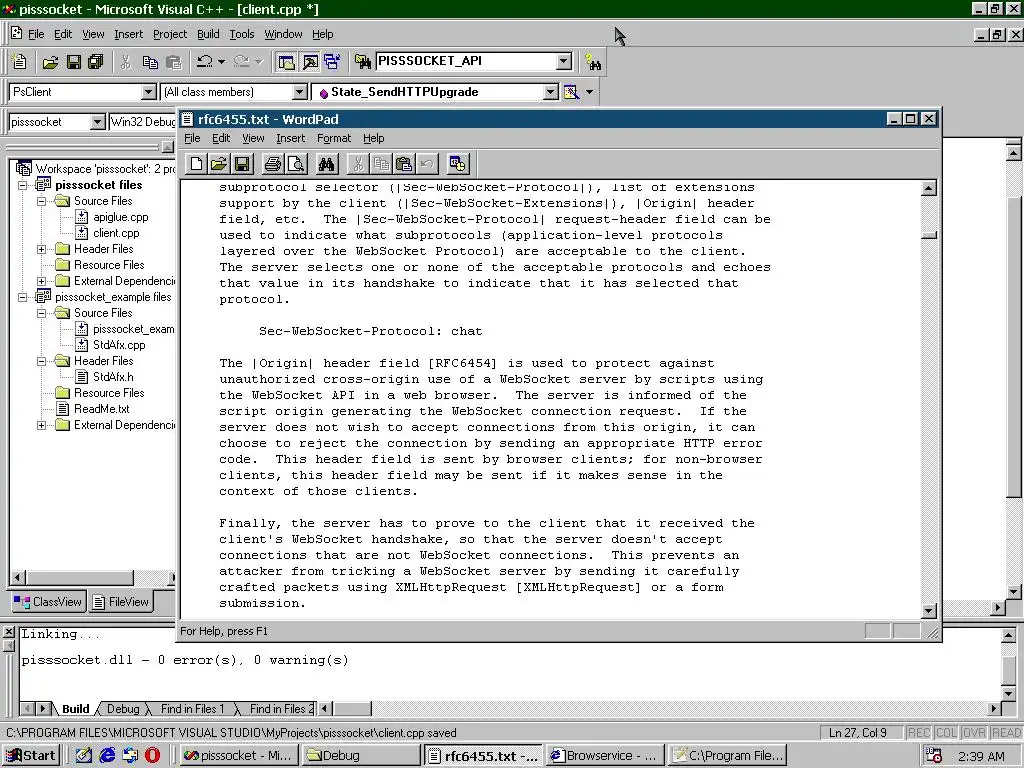Click Find in Files binoculars icon
The width and height of the screenshot is (1024, 768).
[x=362, y=62]
